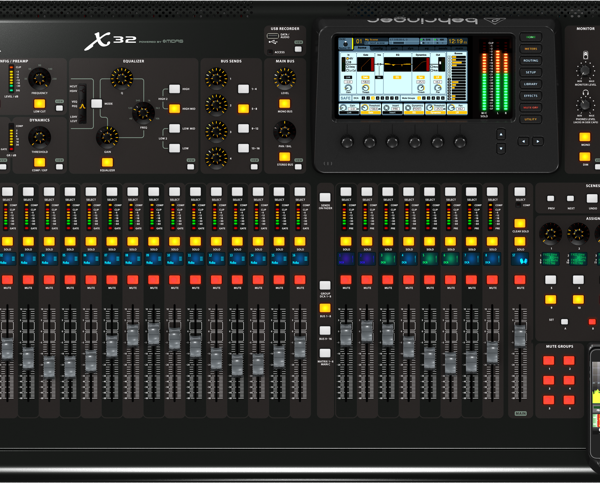Open the EFFECTS screen view

click(x=530, y=96)
